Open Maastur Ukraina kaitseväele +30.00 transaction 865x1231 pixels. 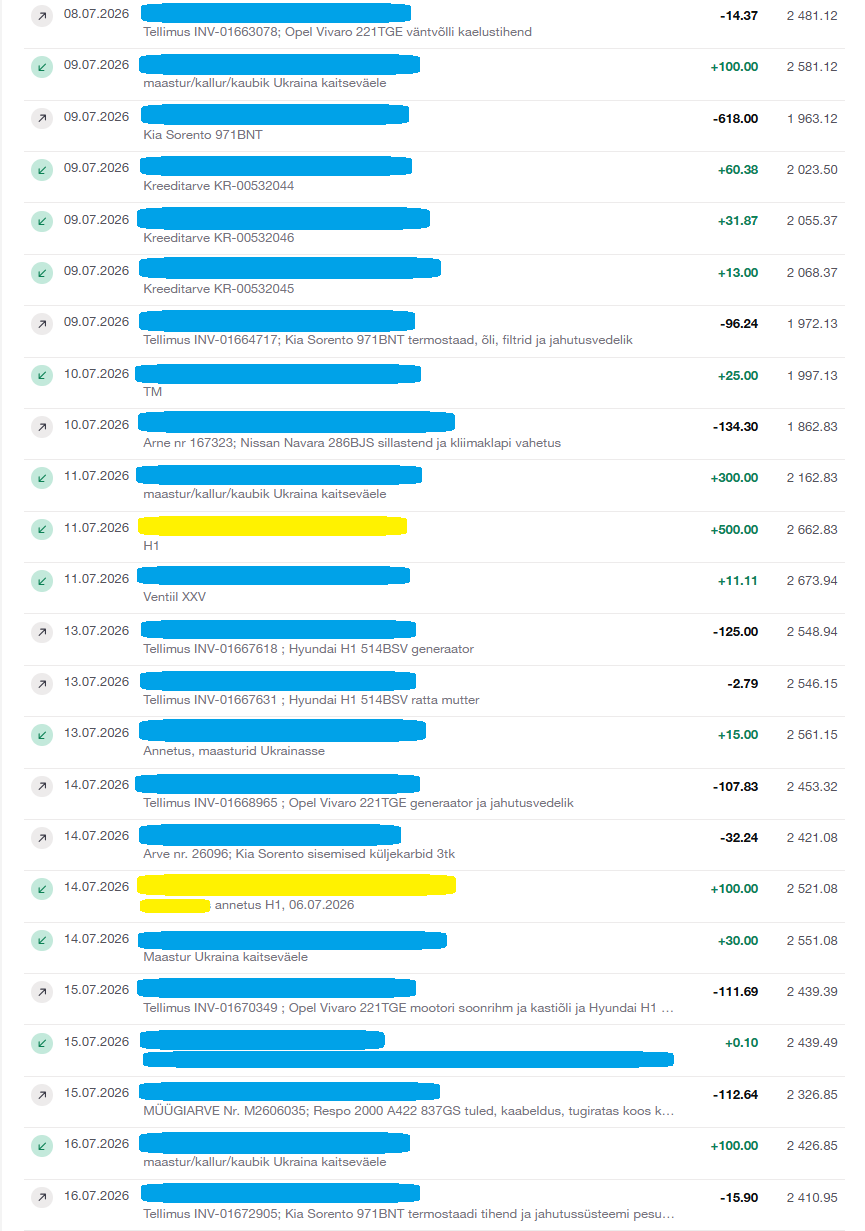click(432, 948)
